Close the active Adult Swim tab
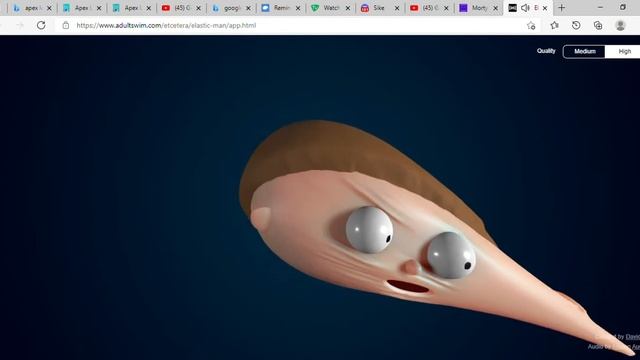 pos(545,8)
